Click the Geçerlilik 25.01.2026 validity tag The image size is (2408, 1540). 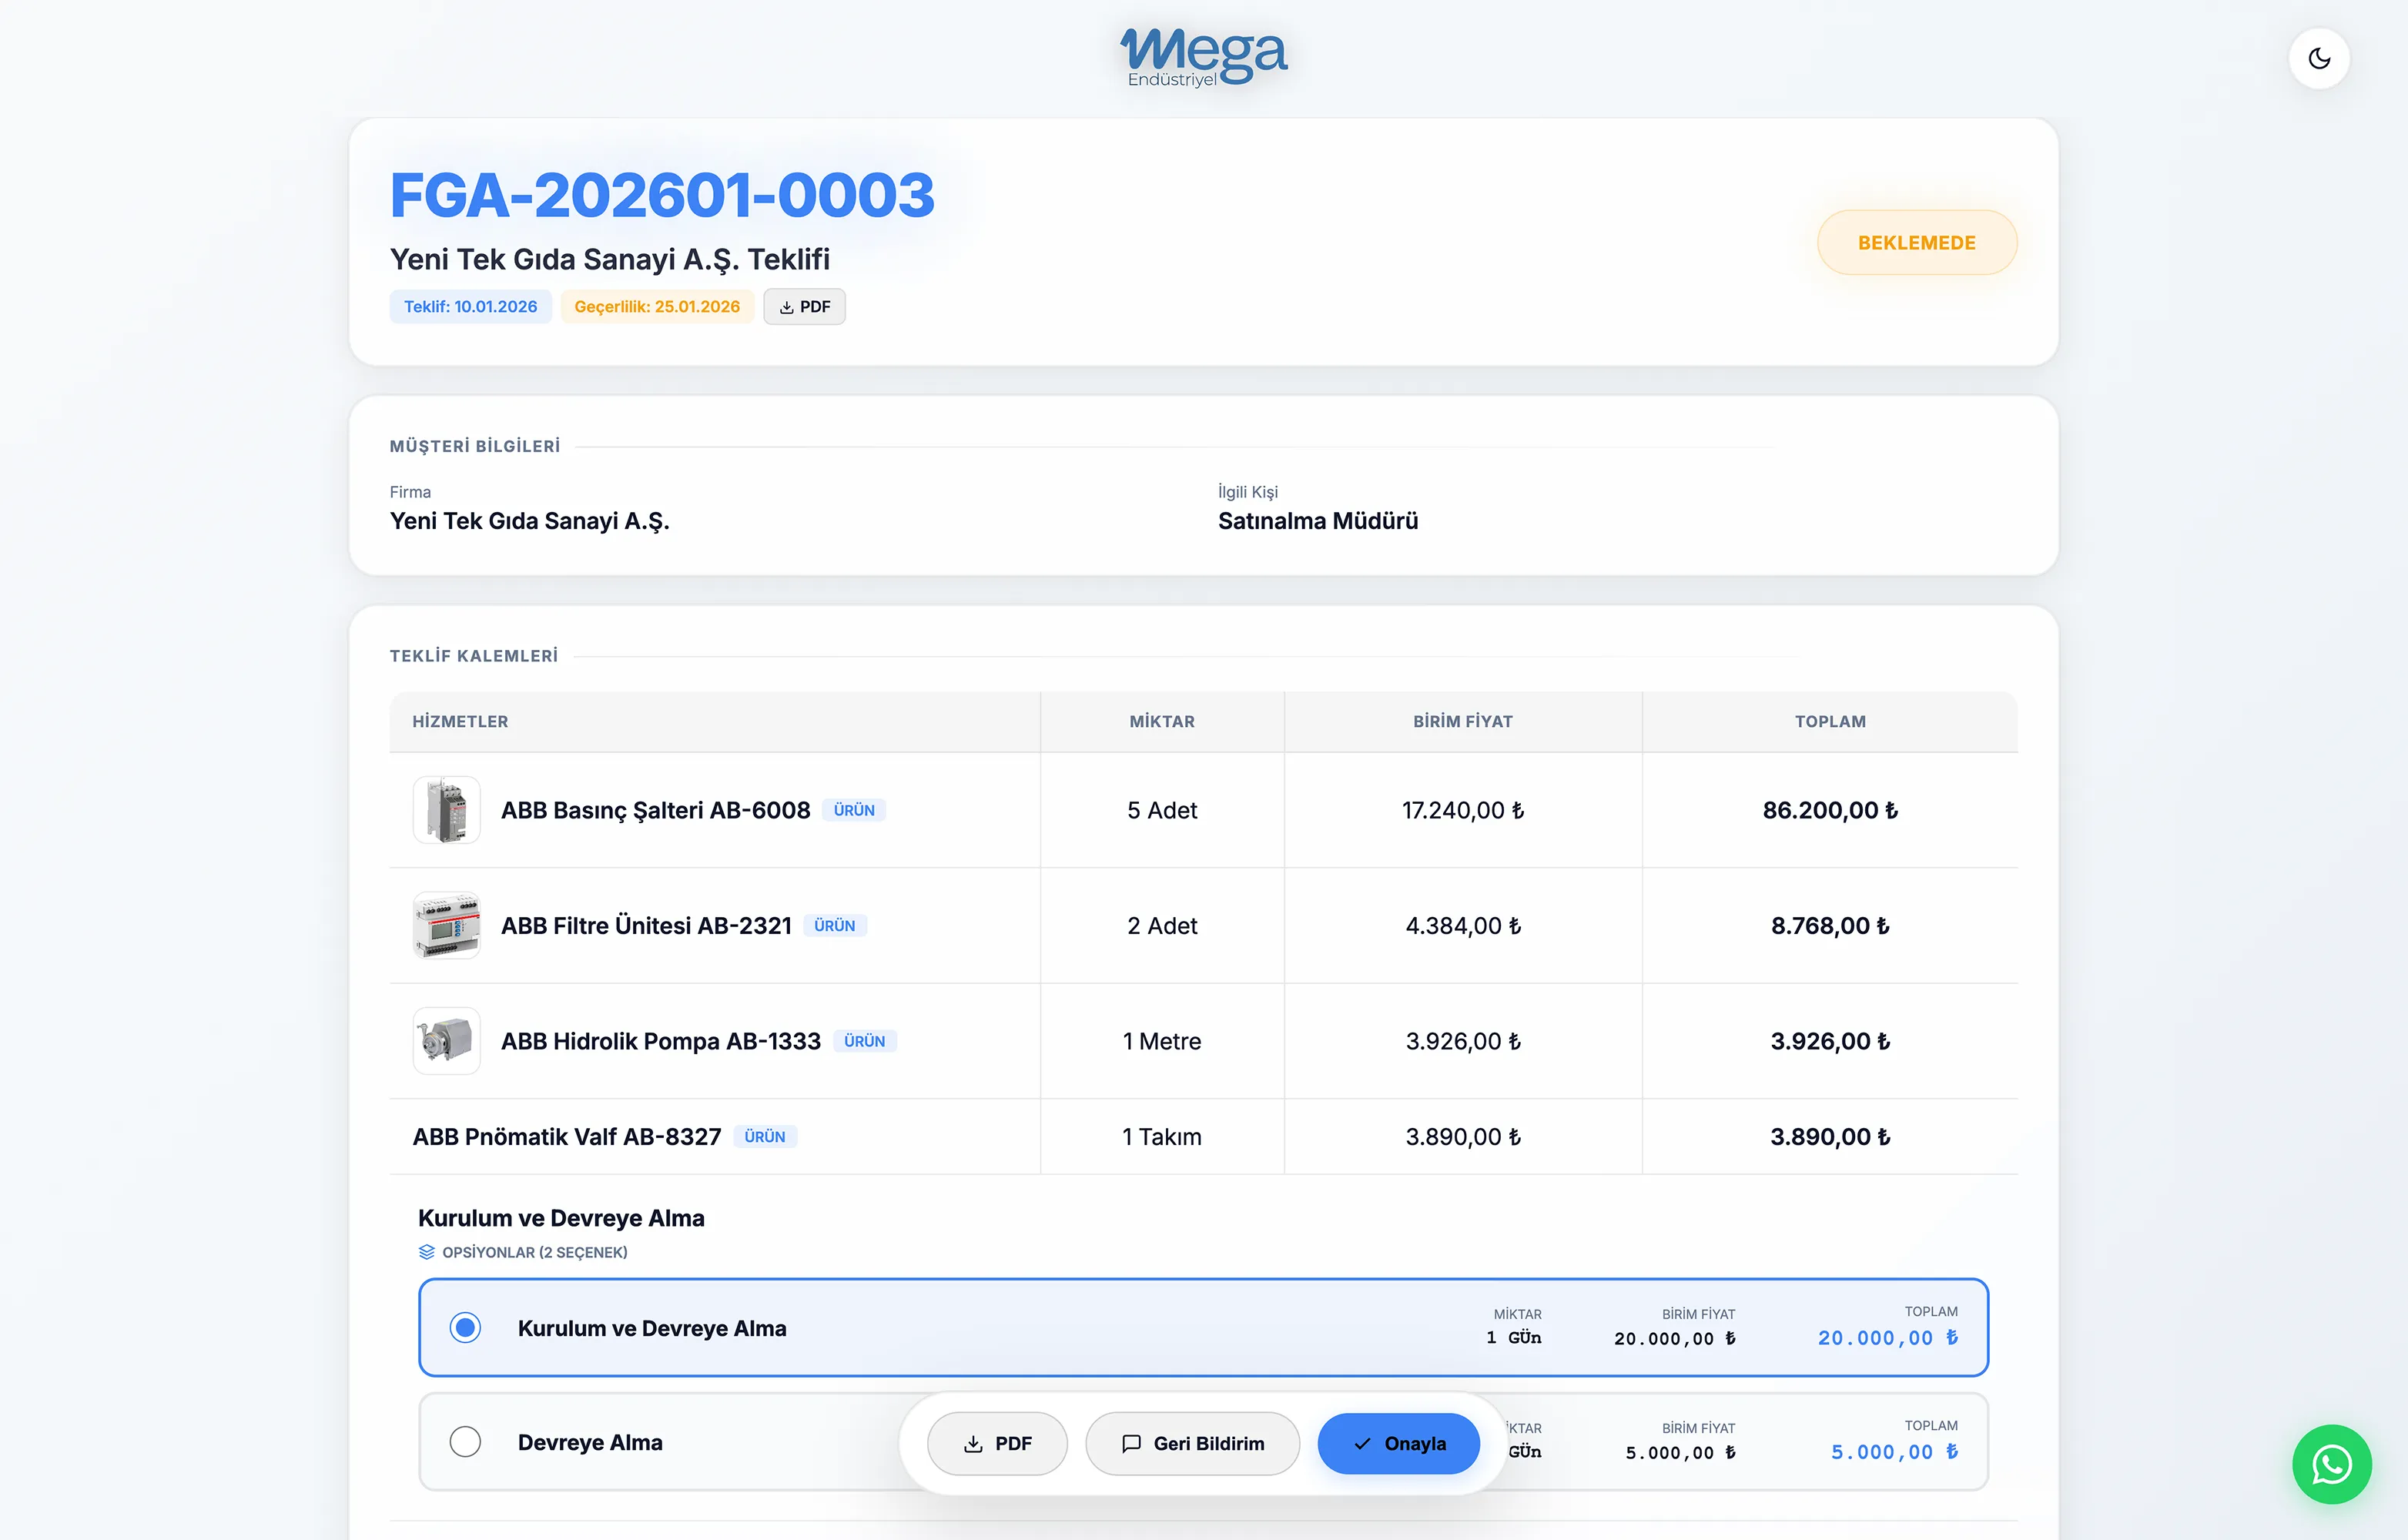pyautogui.click(x=656, y=307)
